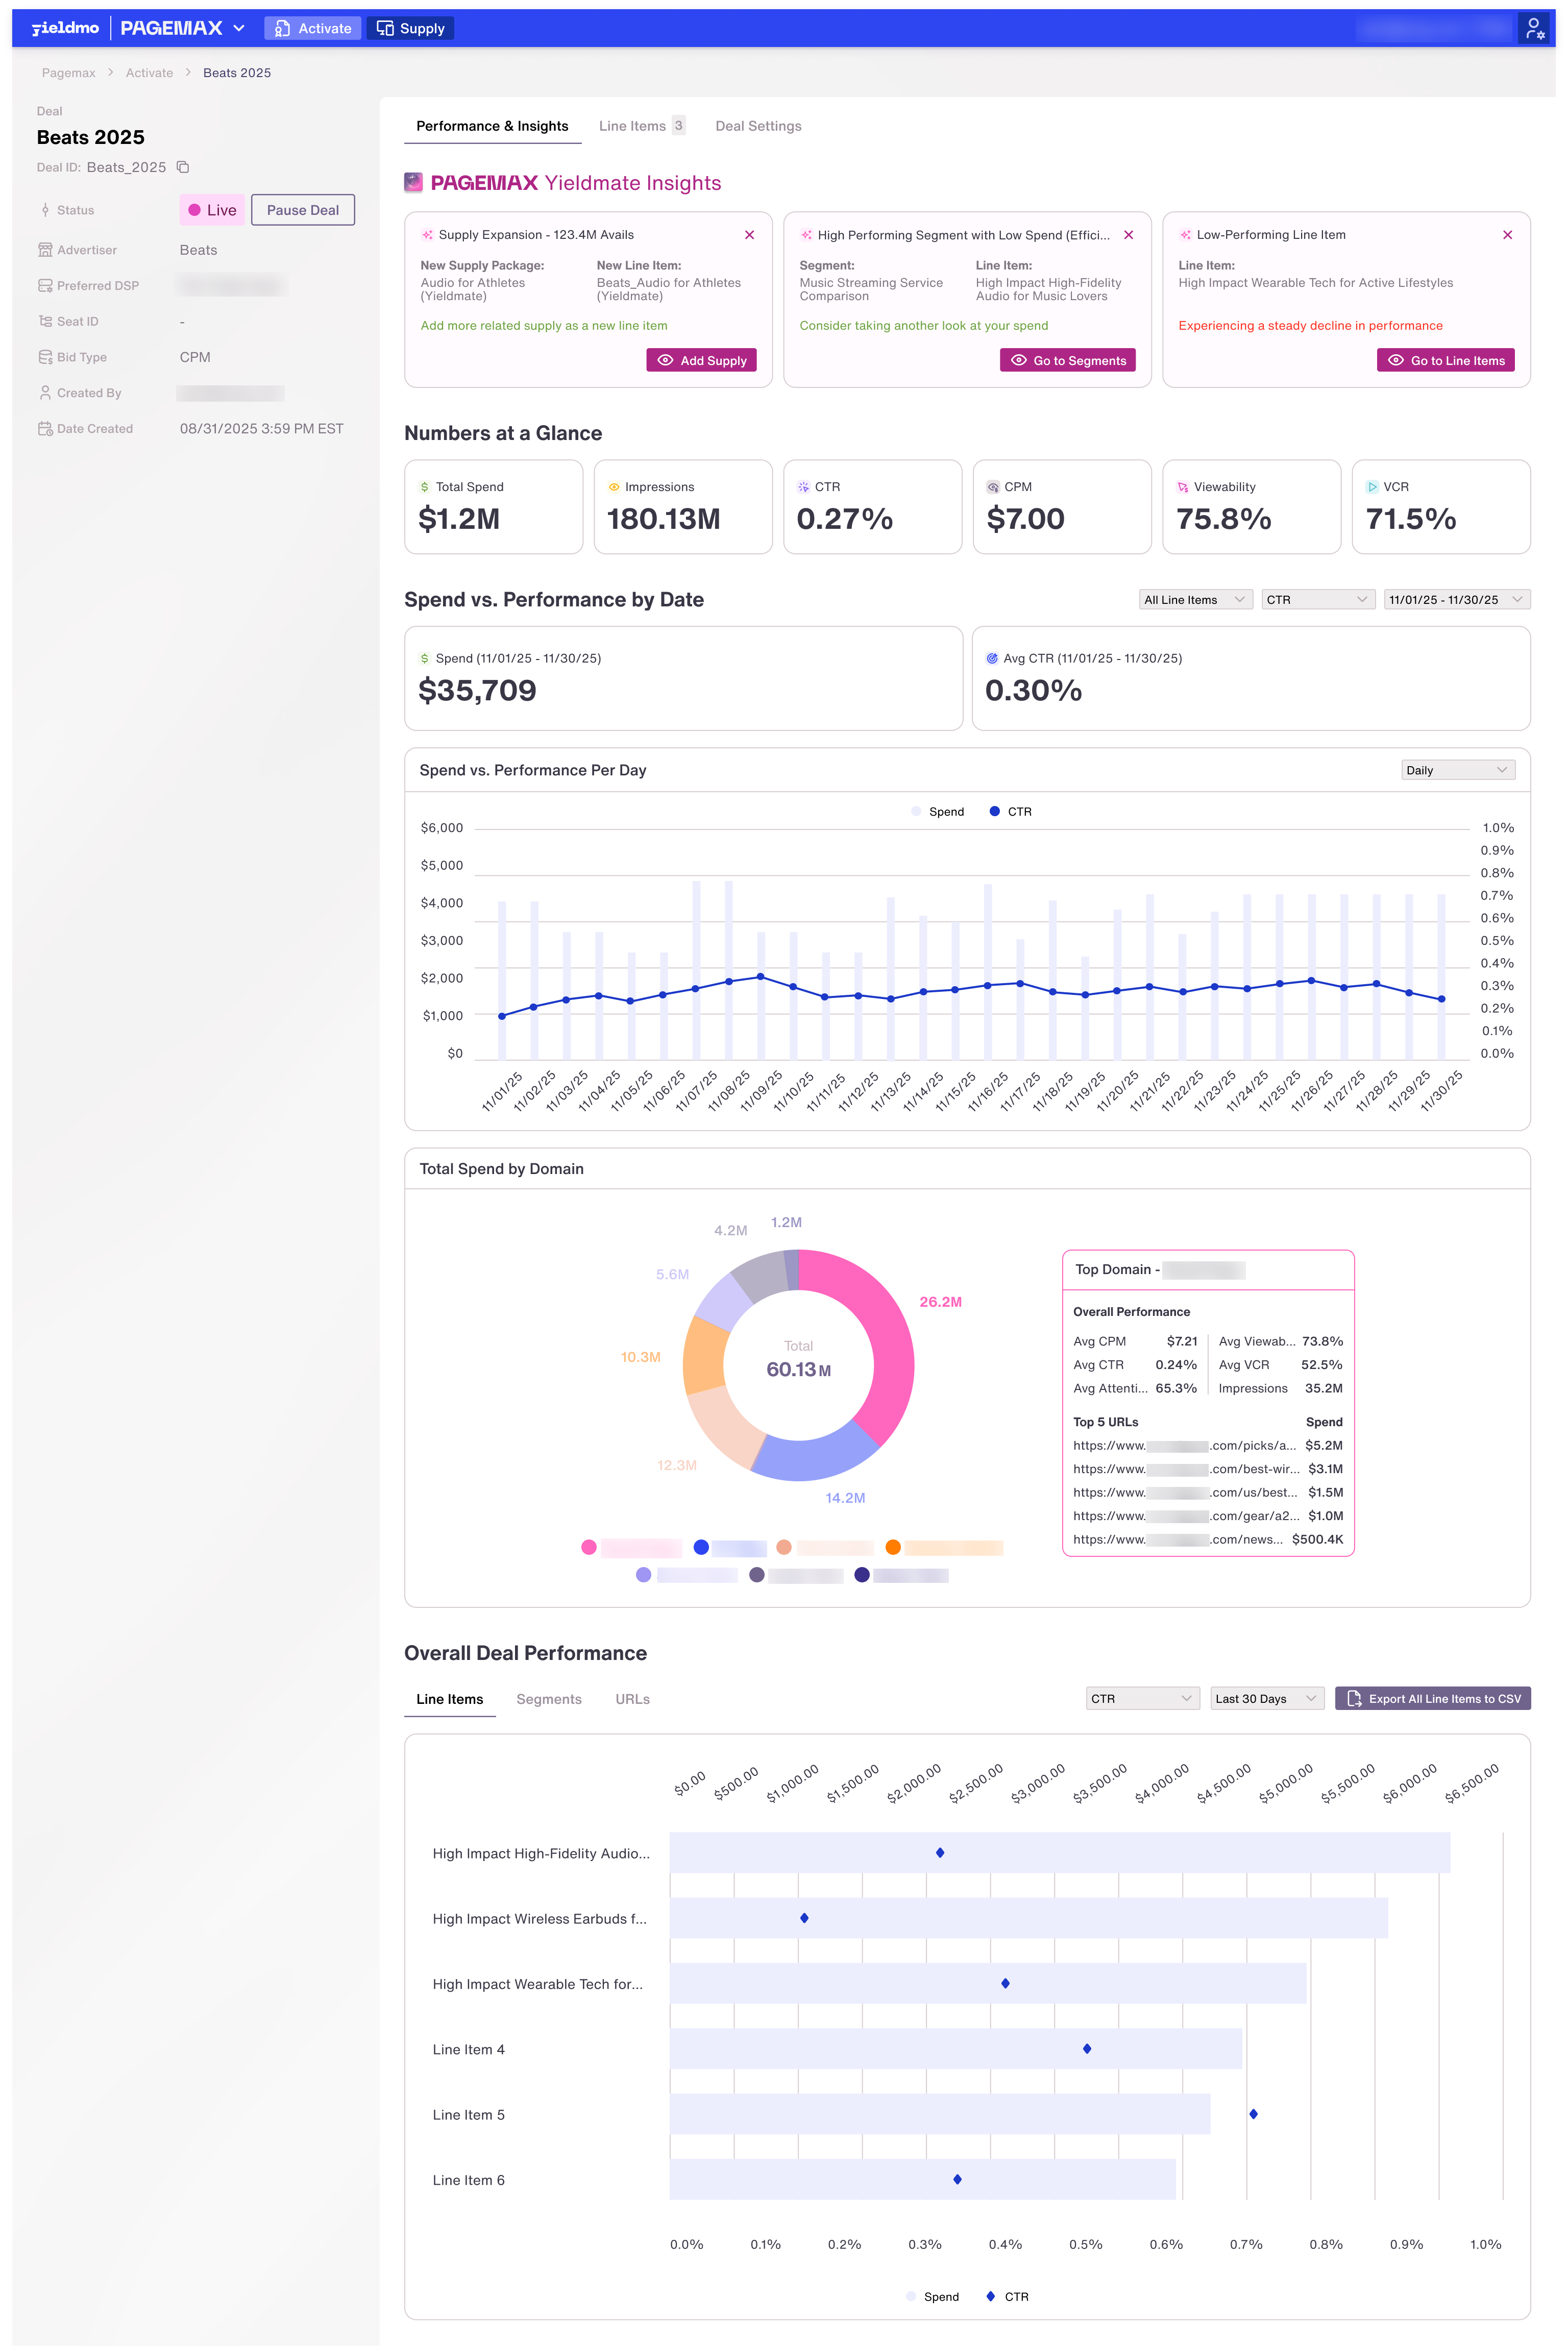Toggle the light purple domain legend entry

coord(686,1575)
